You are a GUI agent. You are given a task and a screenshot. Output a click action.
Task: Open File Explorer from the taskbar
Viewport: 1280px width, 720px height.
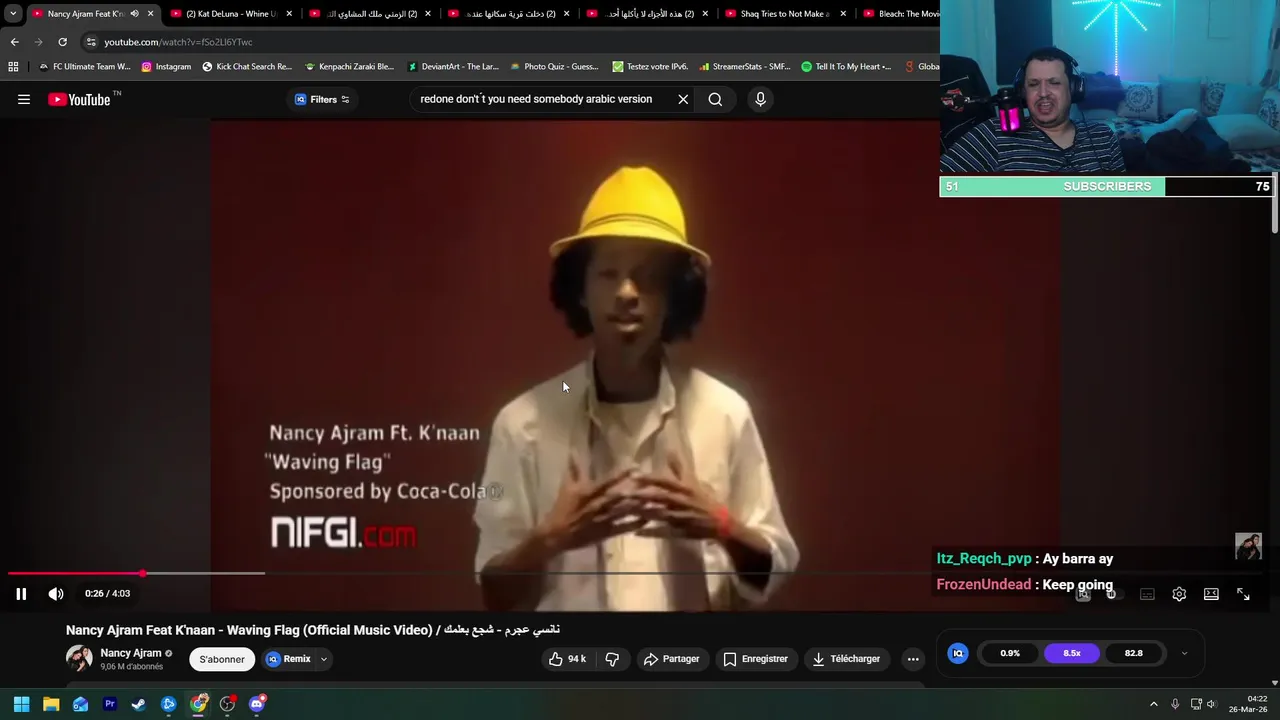[51, 704]
